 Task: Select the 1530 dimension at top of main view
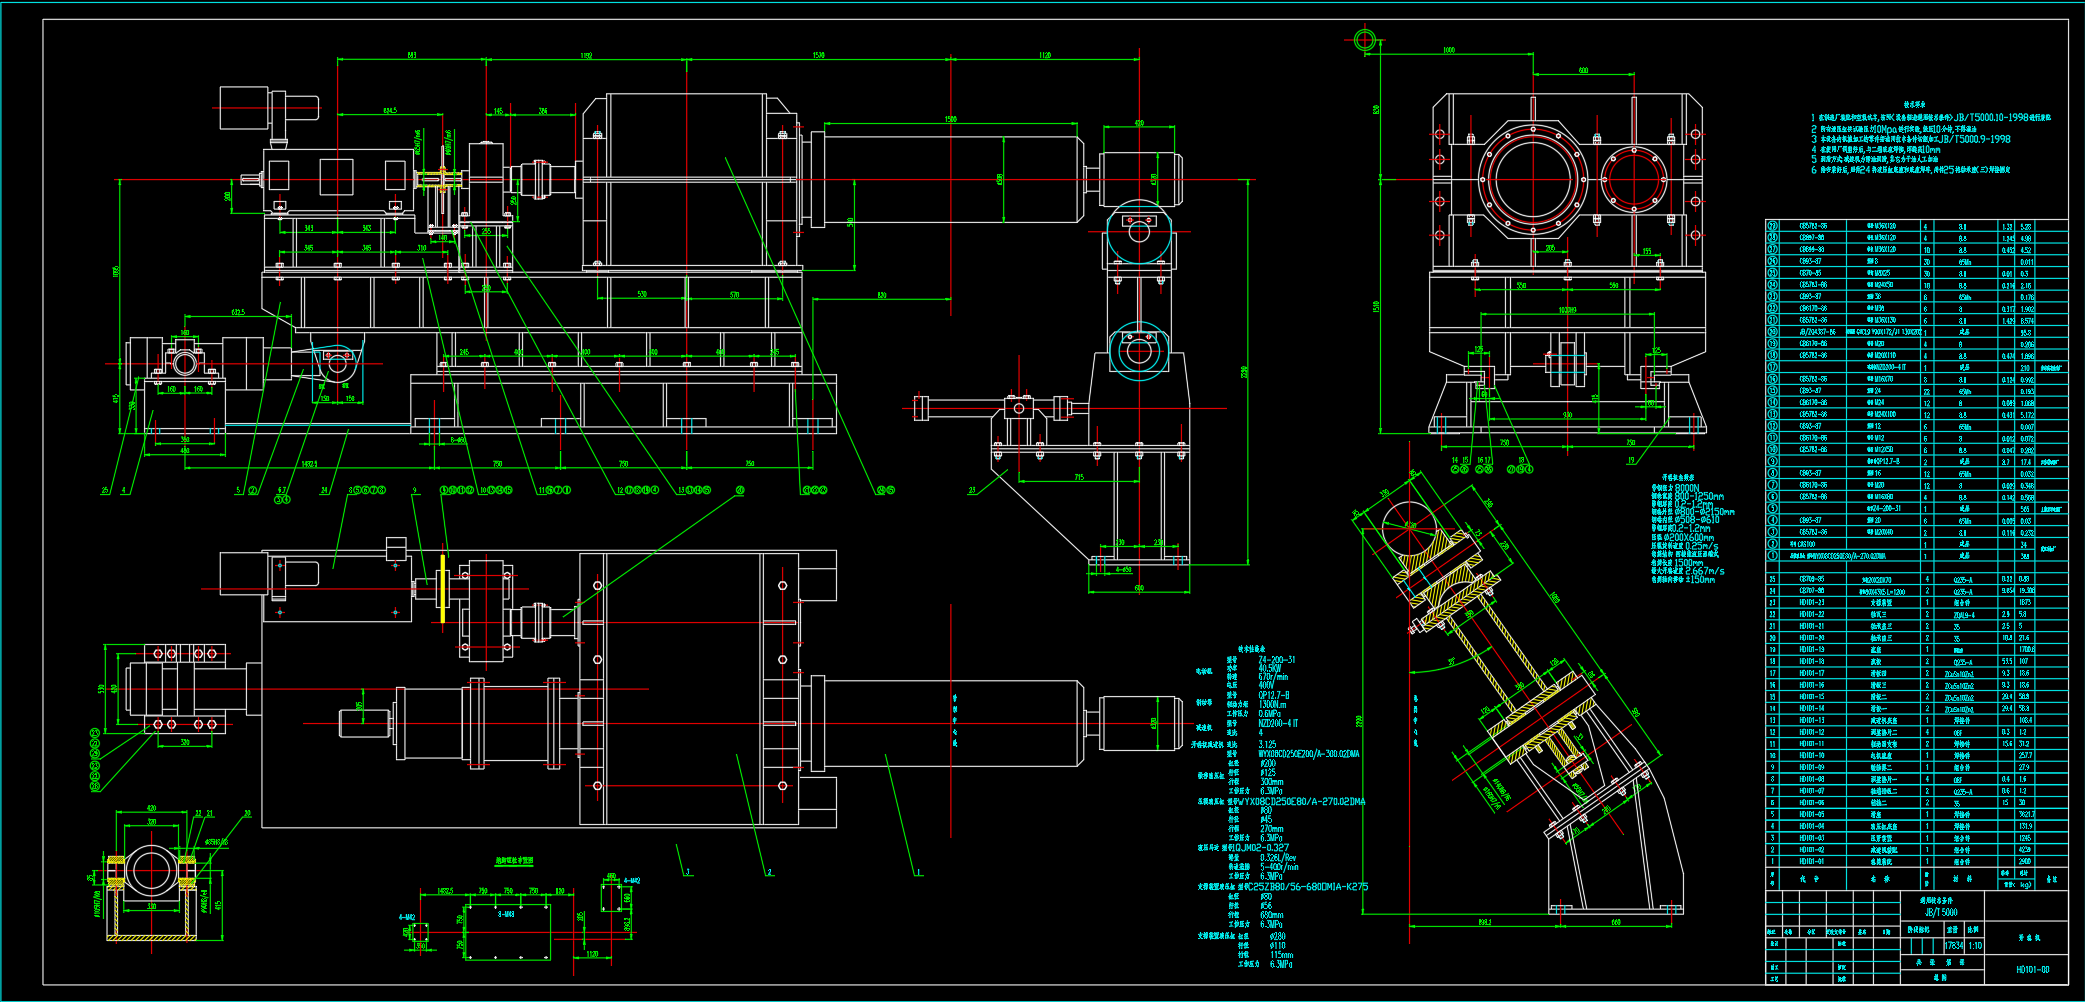click(x=818, y=55)
